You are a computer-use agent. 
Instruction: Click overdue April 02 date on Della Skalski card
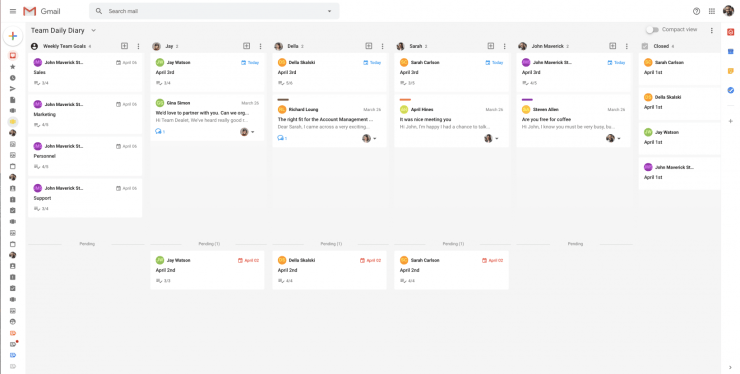370,260
